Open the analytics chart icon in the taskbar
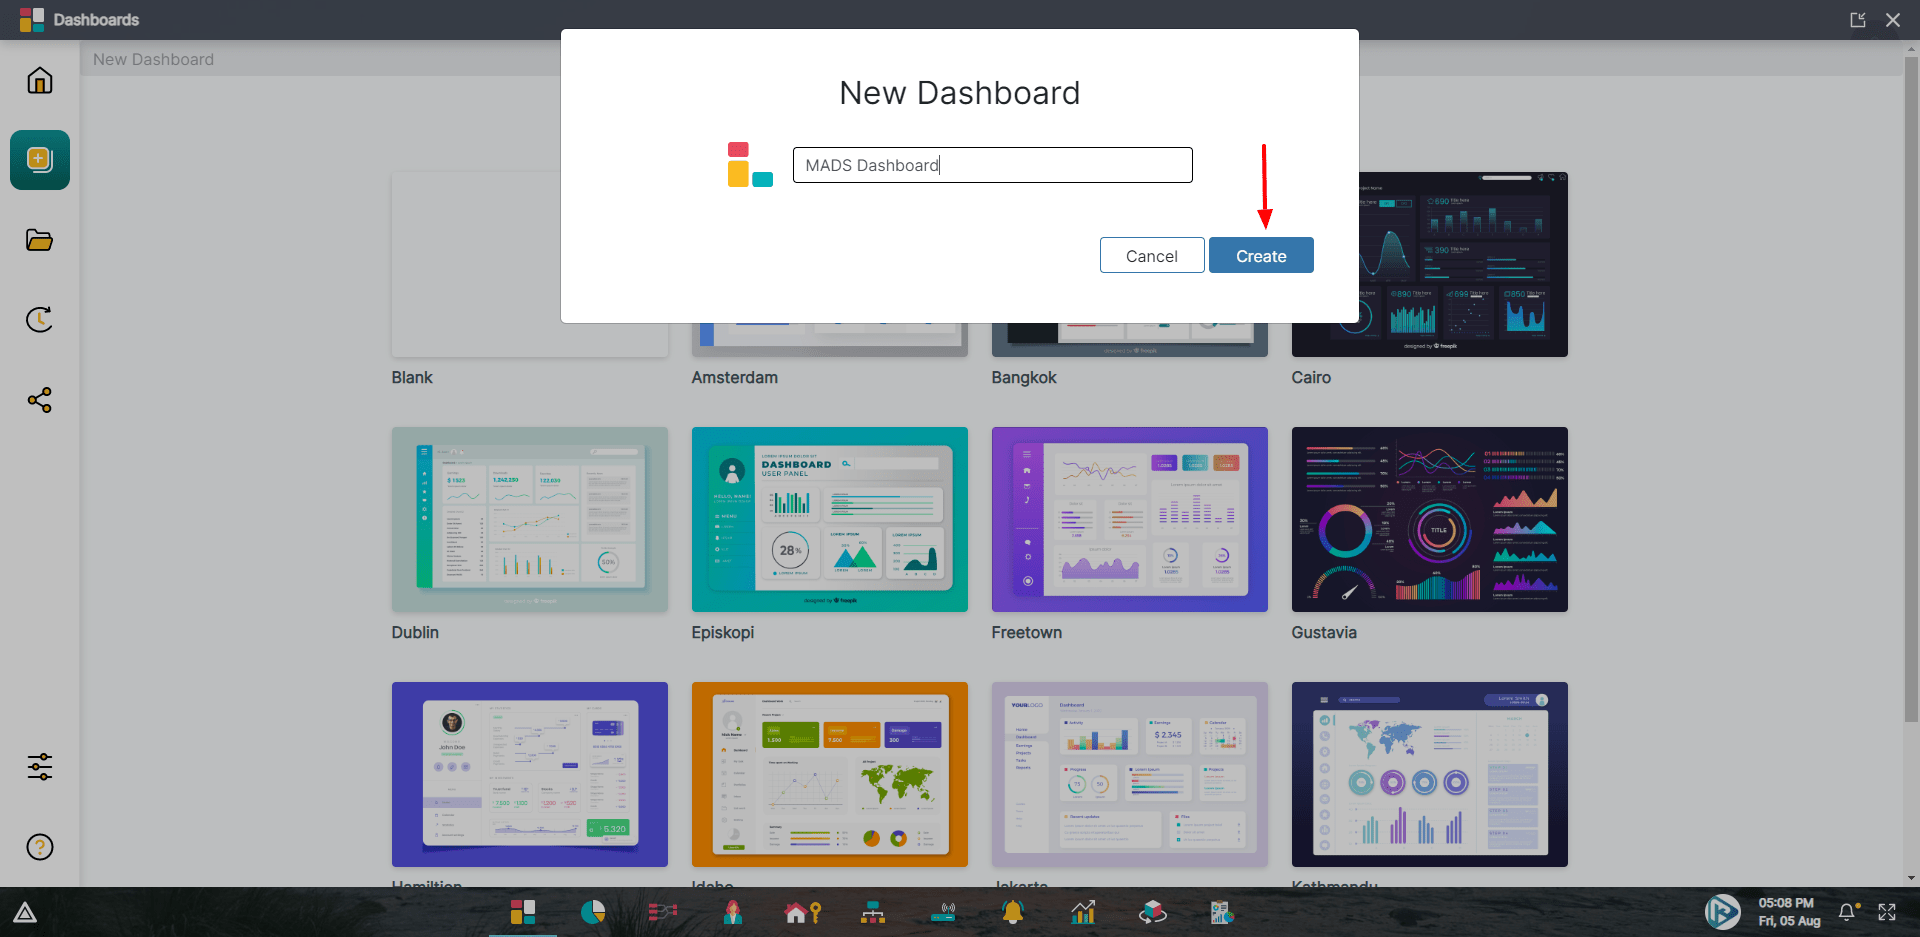This screenshot has height=937, width=1920. 1082,912
